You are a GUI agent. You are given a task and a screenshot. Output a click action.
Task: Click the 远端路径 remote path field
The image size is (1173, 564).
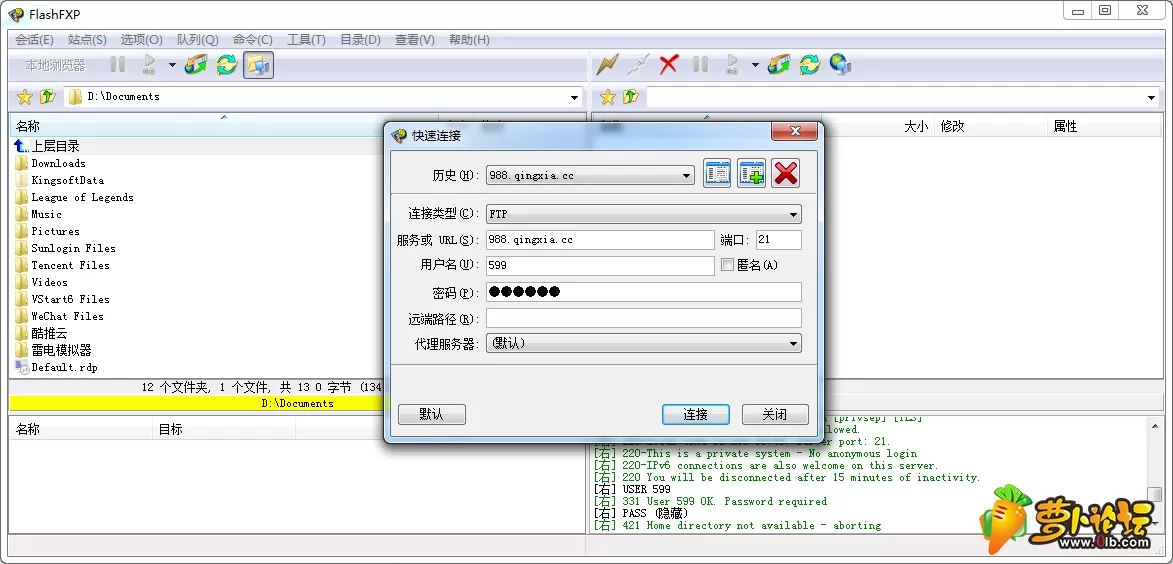(643, 318)
